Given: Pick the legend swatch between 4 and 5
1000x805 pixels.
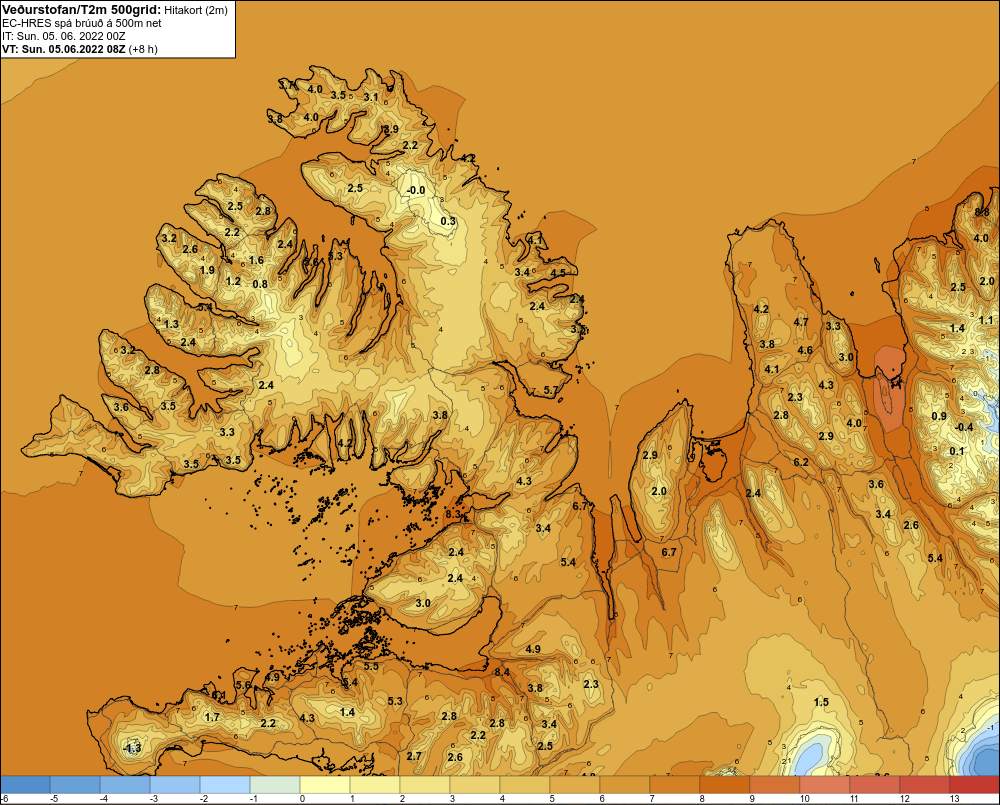Looking at the screenshot, I should pos(525,784).
